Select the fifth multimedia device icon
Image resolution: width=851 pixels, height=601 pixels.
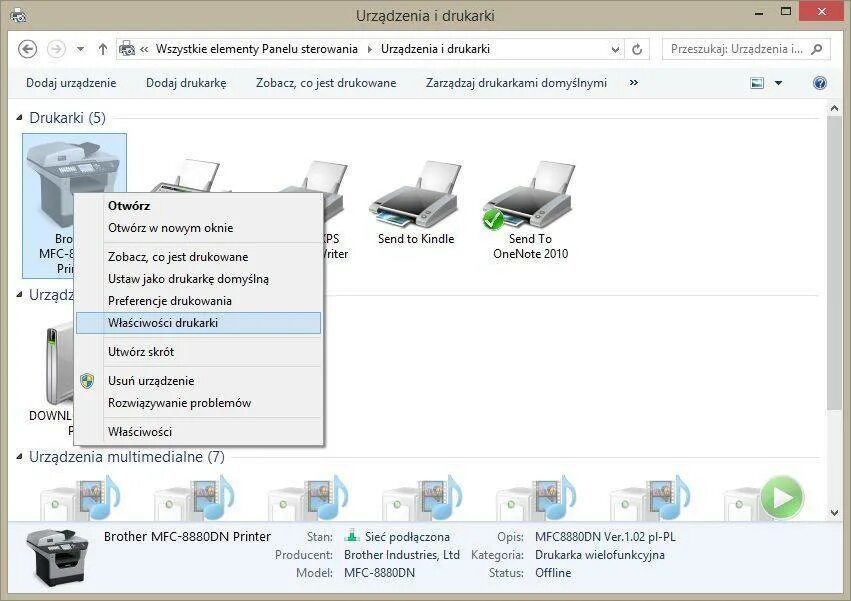coord(536,497)
